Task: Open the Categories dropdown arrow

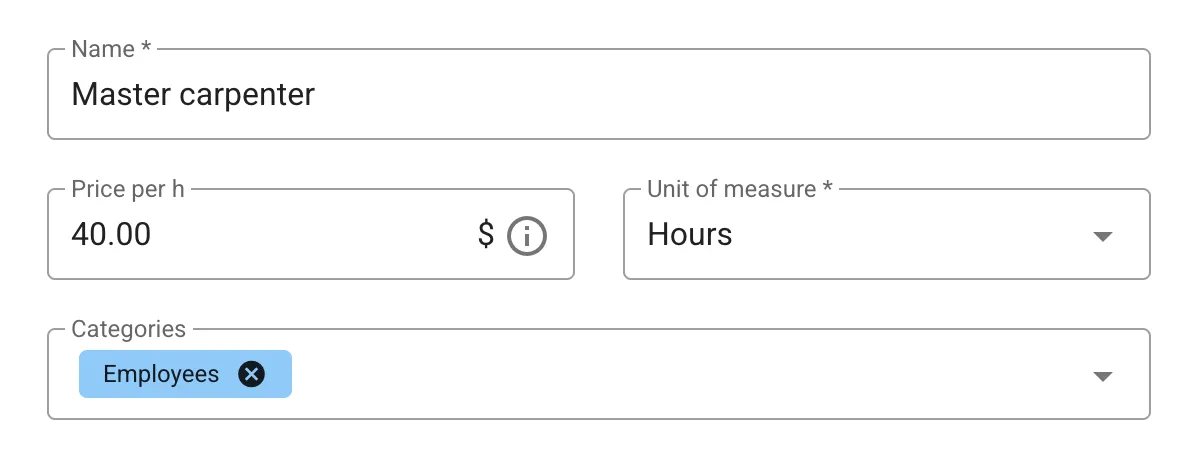Action: (x=1102, y=376)
